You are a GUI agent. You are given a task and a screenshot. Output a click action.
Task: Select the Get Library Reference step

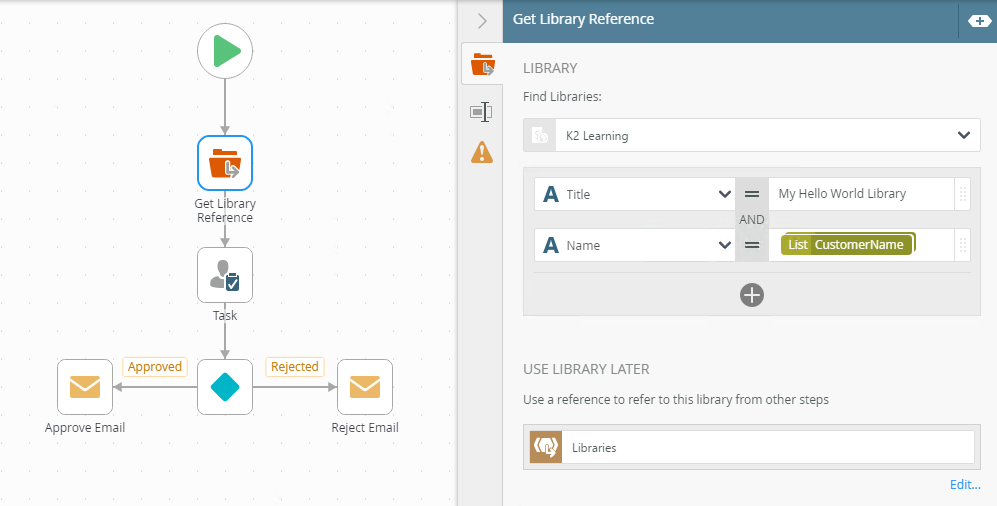(225, 163)
